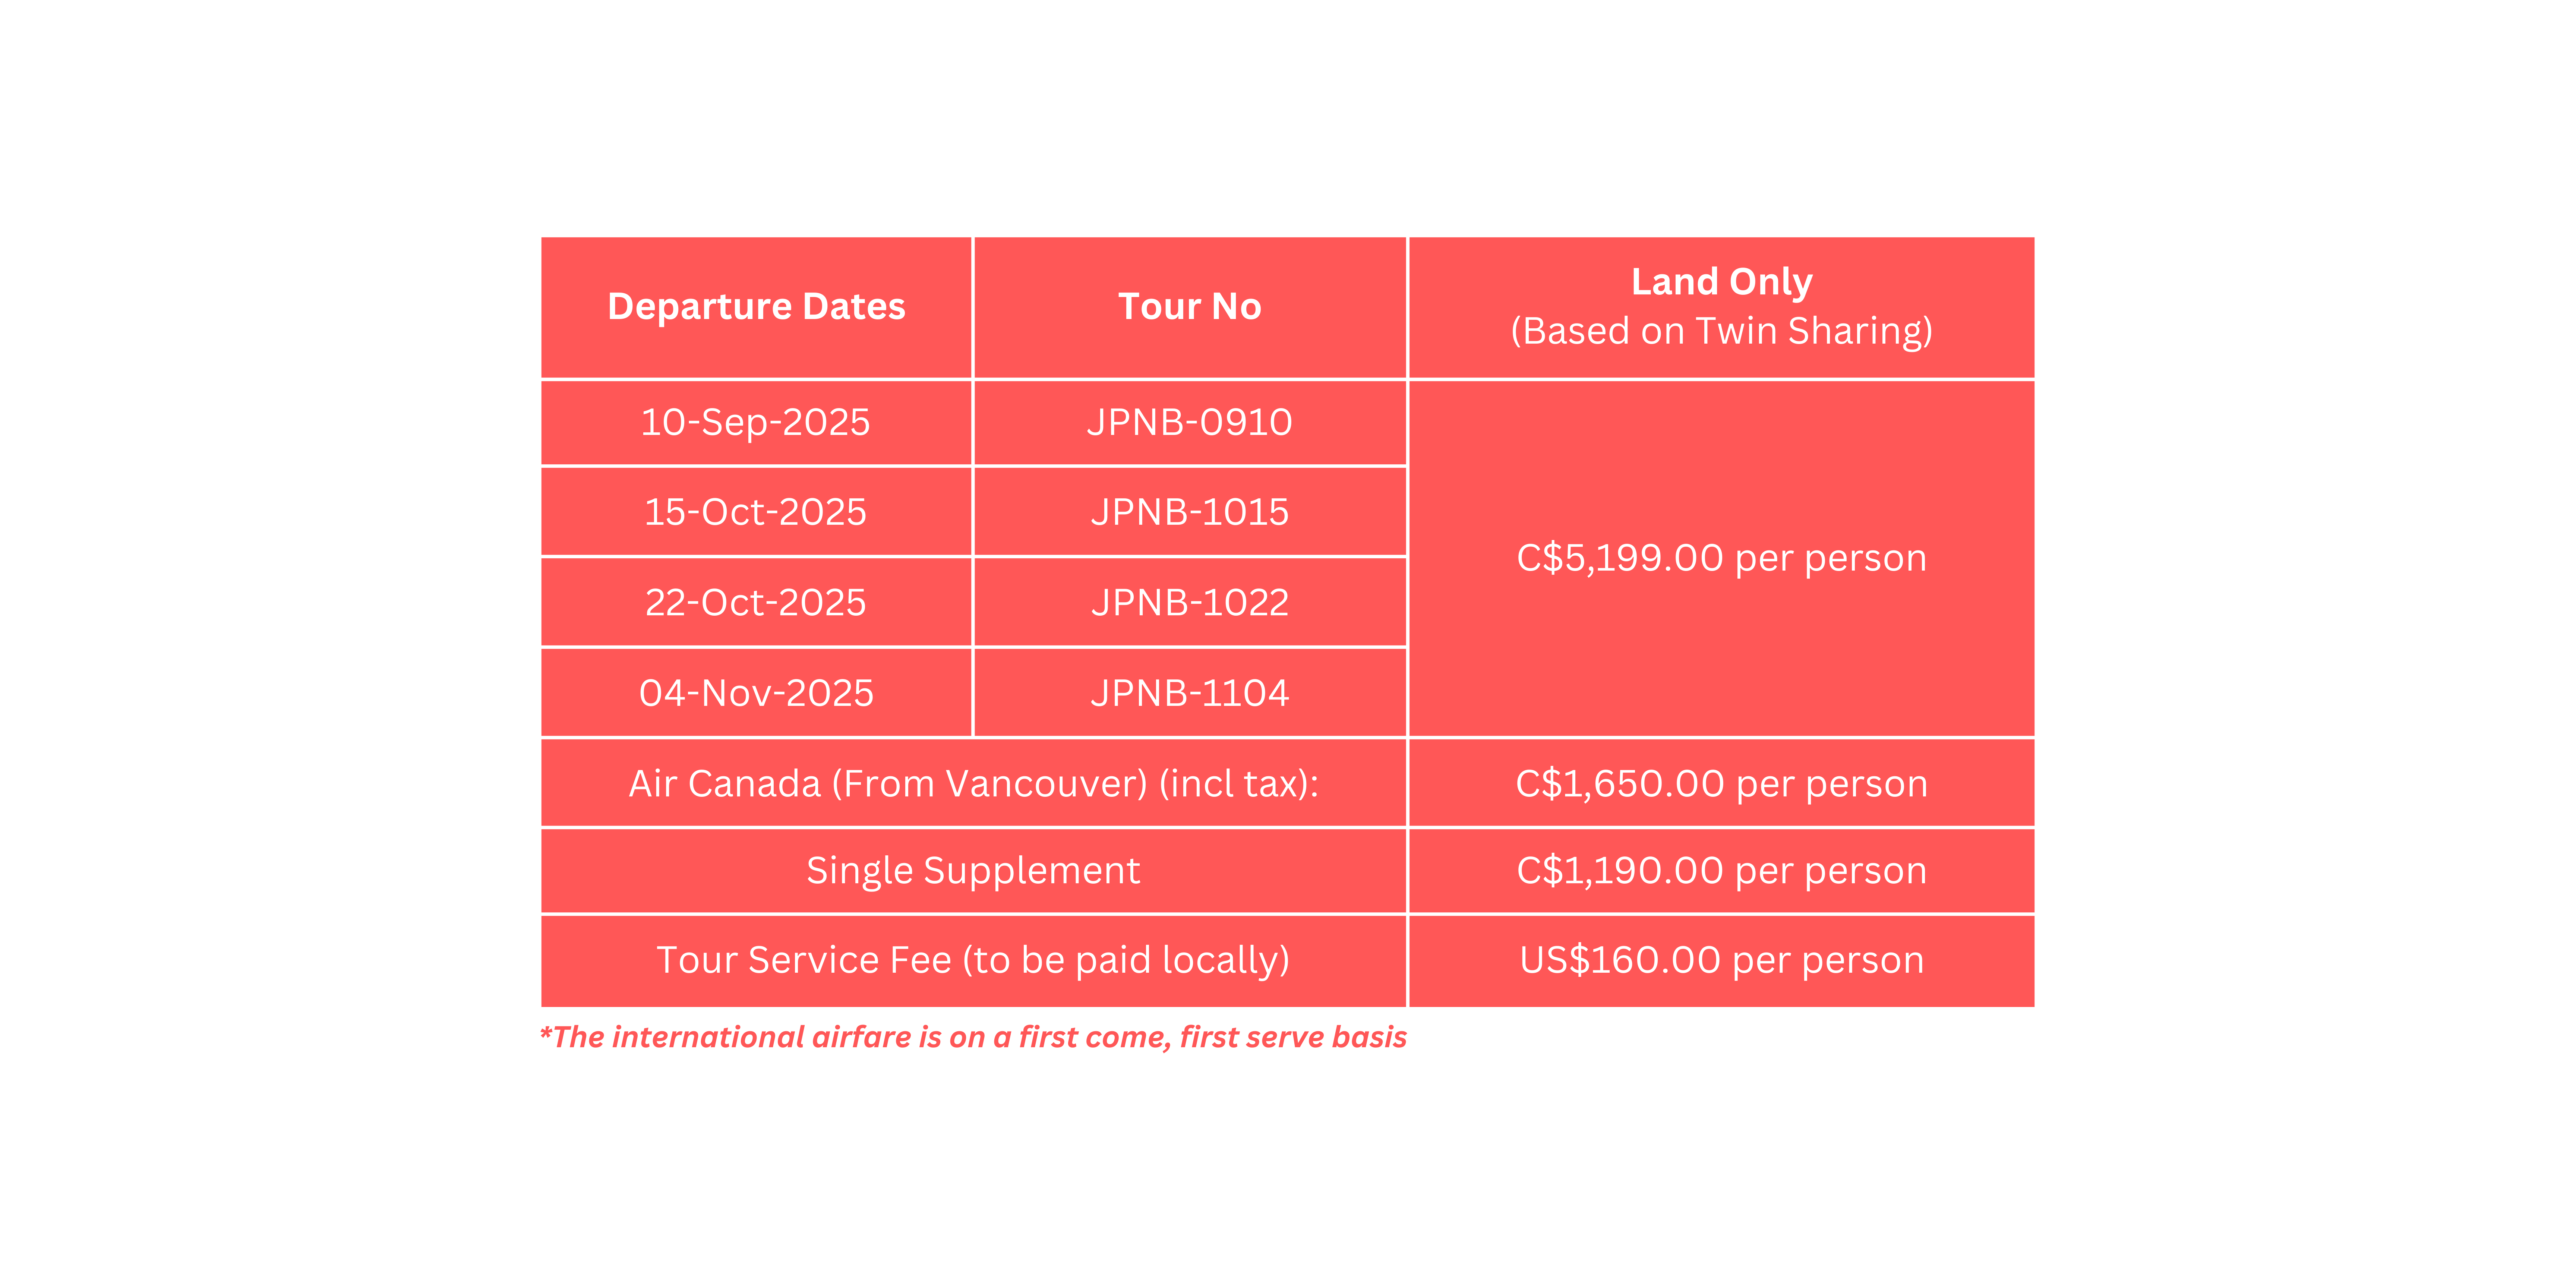2576x1288 pixels.
Task: Click the international airfare footnote text
Action: point(973,1037)
